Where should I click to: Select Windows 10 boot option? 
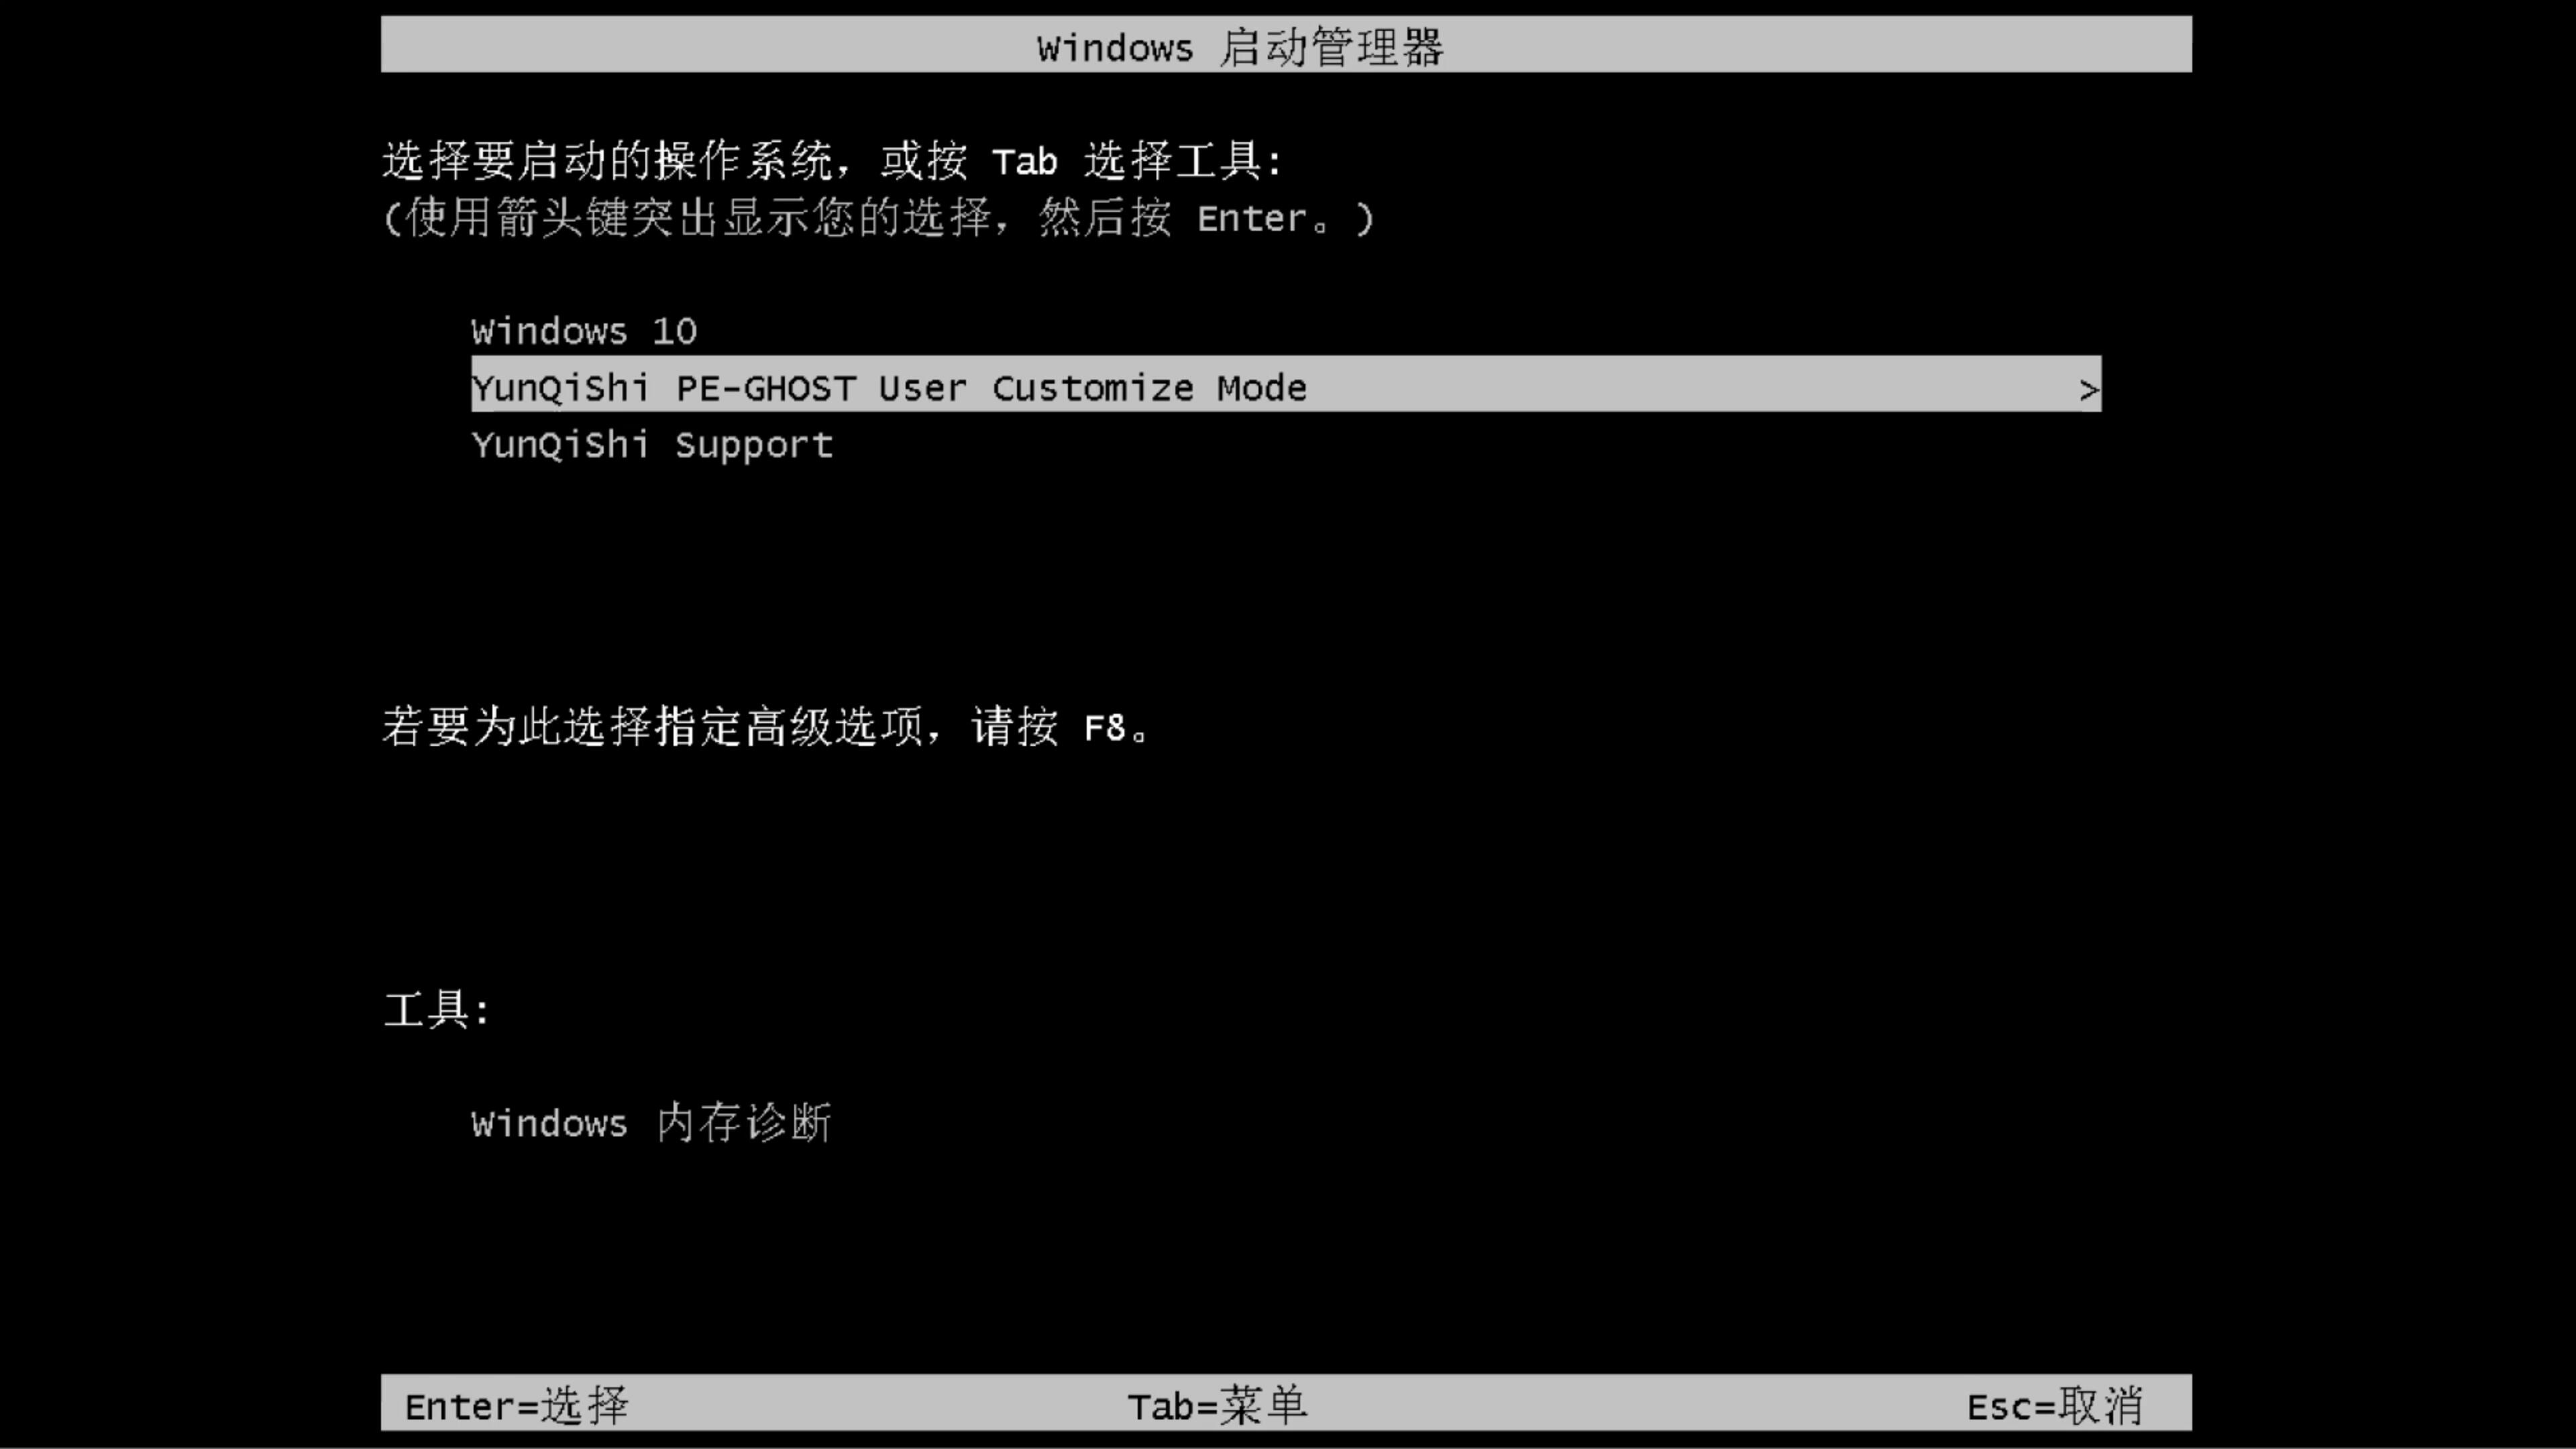(x=584, y=329)
